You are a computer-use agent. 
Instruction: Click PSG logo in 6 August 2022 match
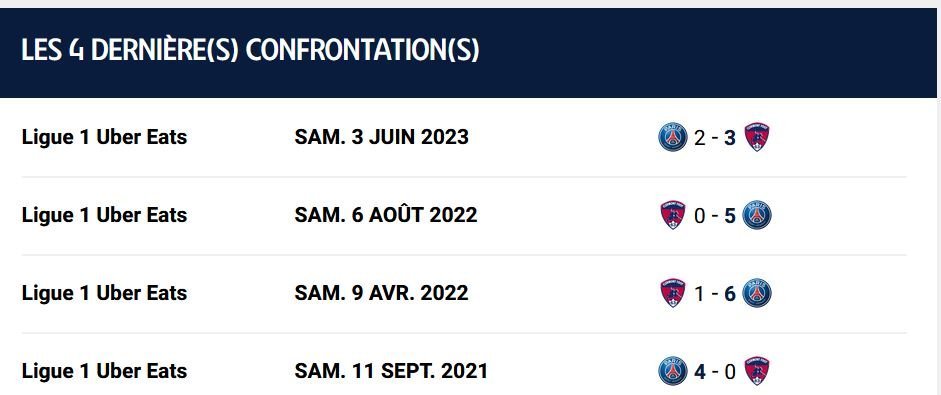[x=757, y=215]
